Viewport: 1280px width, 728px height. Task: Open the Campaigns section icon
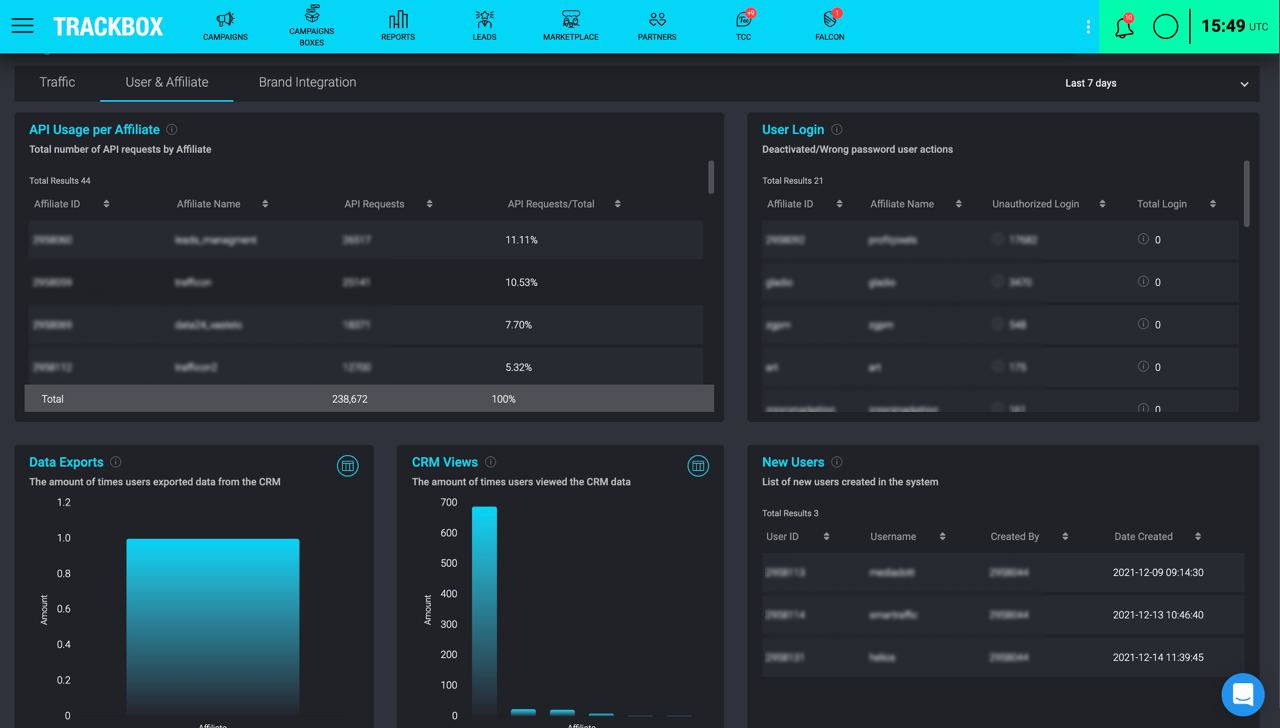click(225, 25)
